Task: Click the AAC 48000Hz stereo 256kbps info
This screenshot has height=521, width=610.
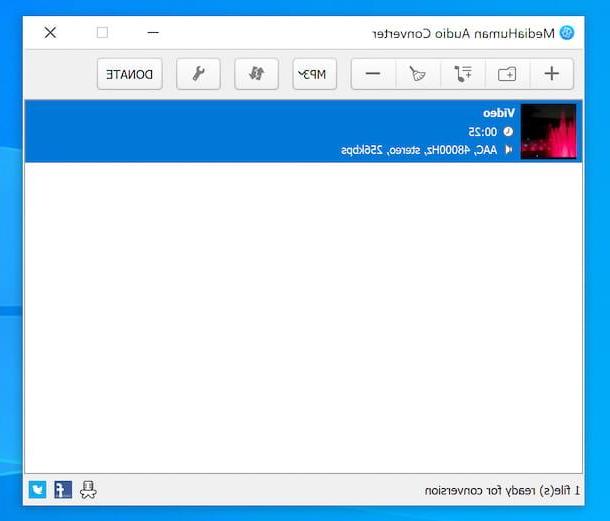Action: click(419, 150)
